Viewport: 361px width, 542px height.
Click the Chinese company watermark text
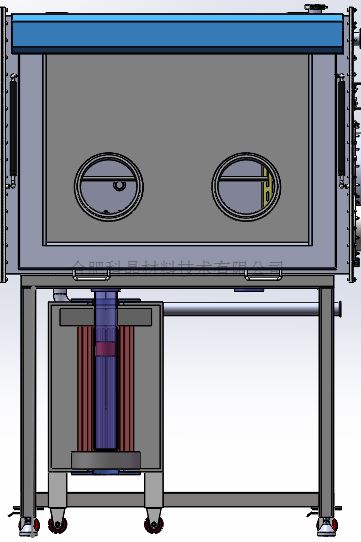178,267
